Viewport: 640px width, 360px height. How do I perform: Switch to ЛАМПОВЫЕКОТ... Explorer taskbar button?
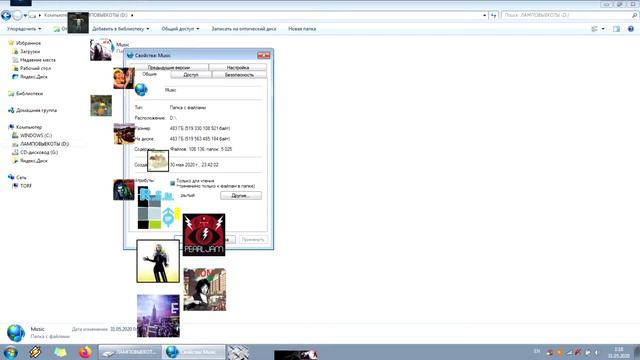point(130,352)
